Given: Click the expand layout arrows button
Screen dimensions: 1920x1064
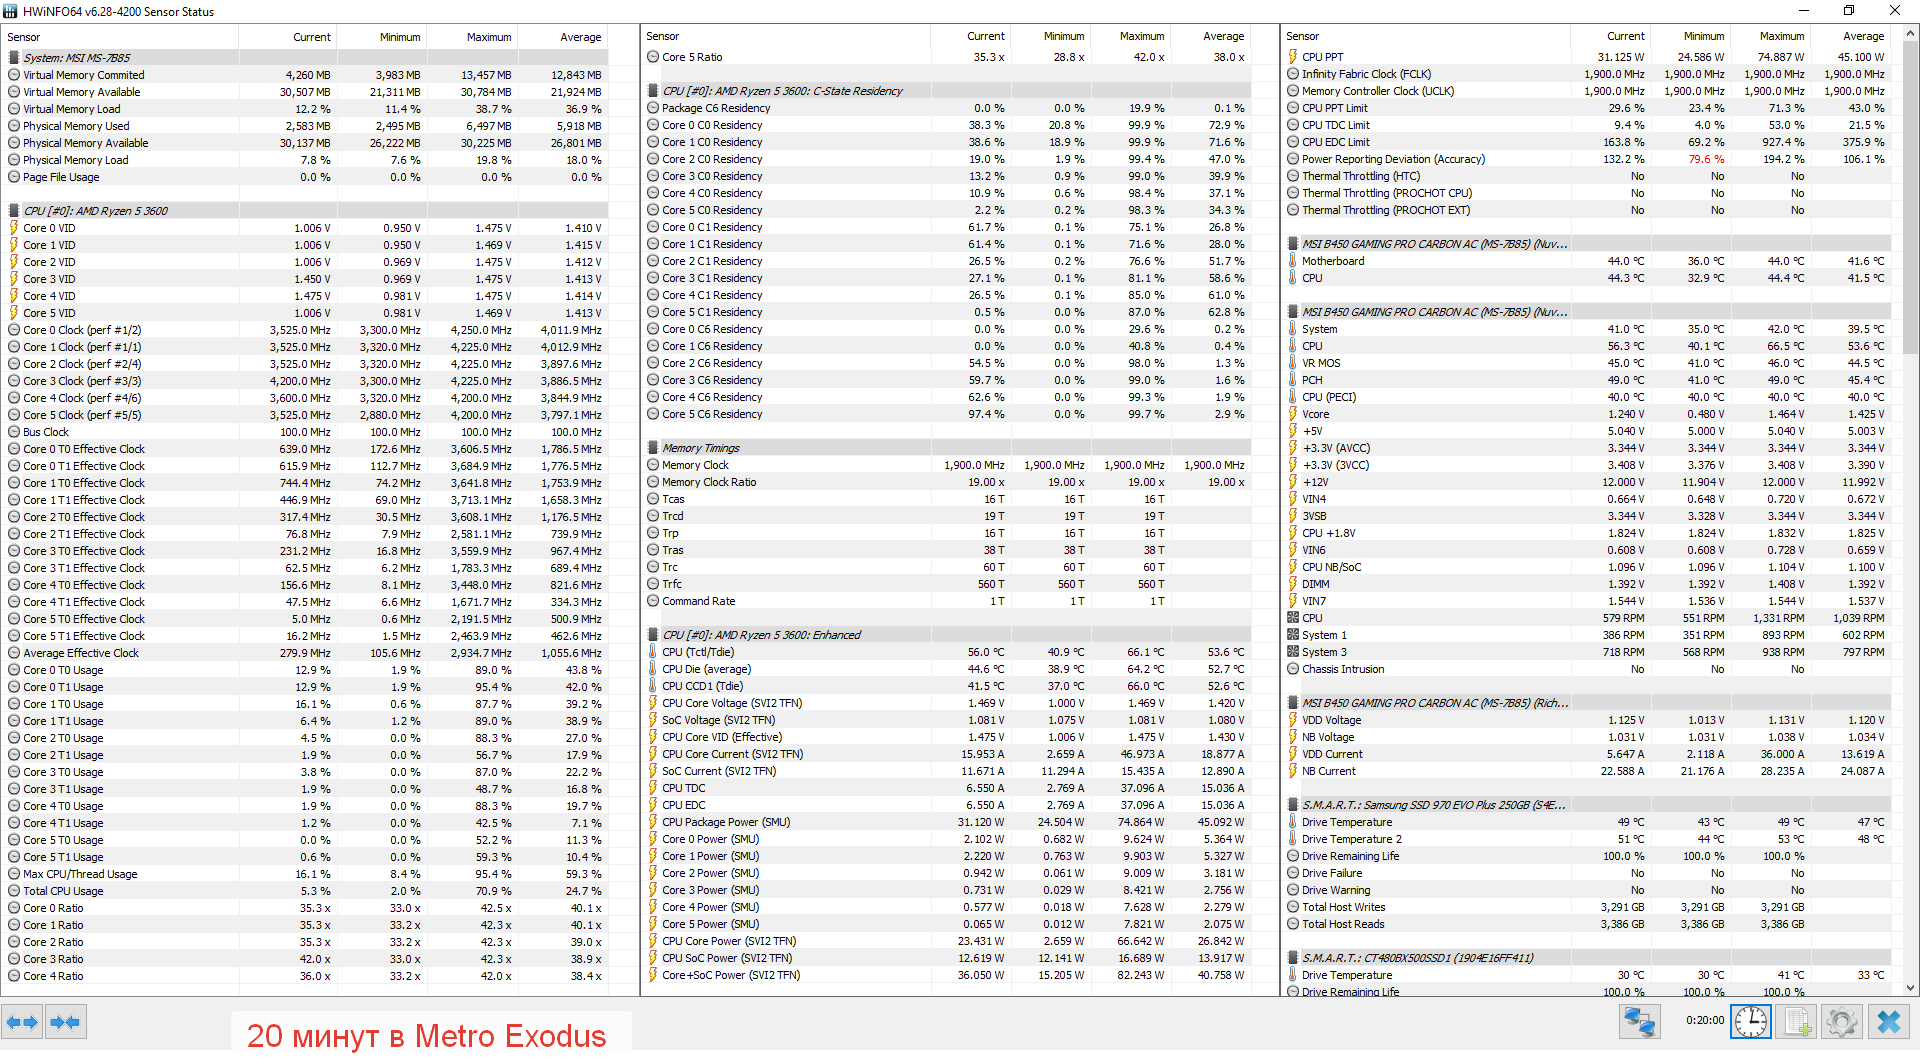Looking at the screenshot, I should coord(22,1022).
